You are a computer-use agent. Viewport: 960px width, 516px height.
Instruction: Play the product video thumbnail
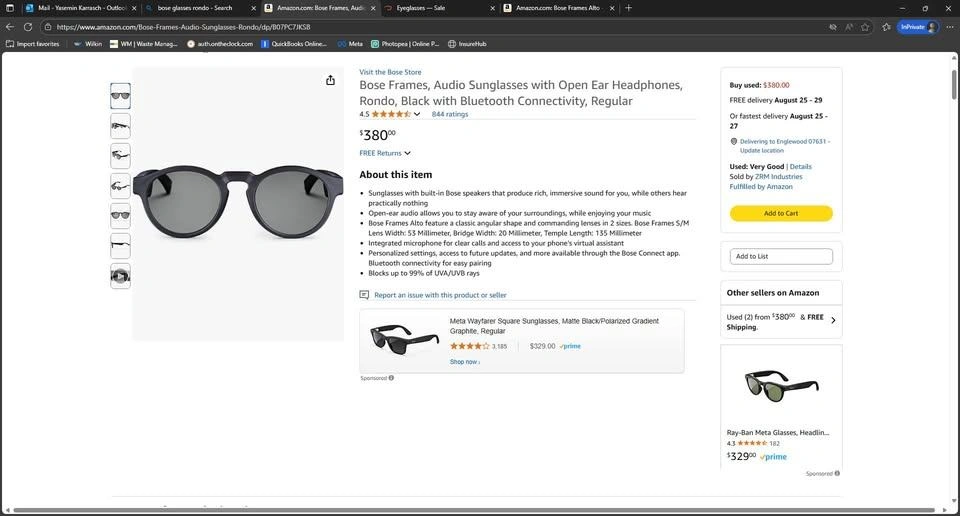pos(120,276)
